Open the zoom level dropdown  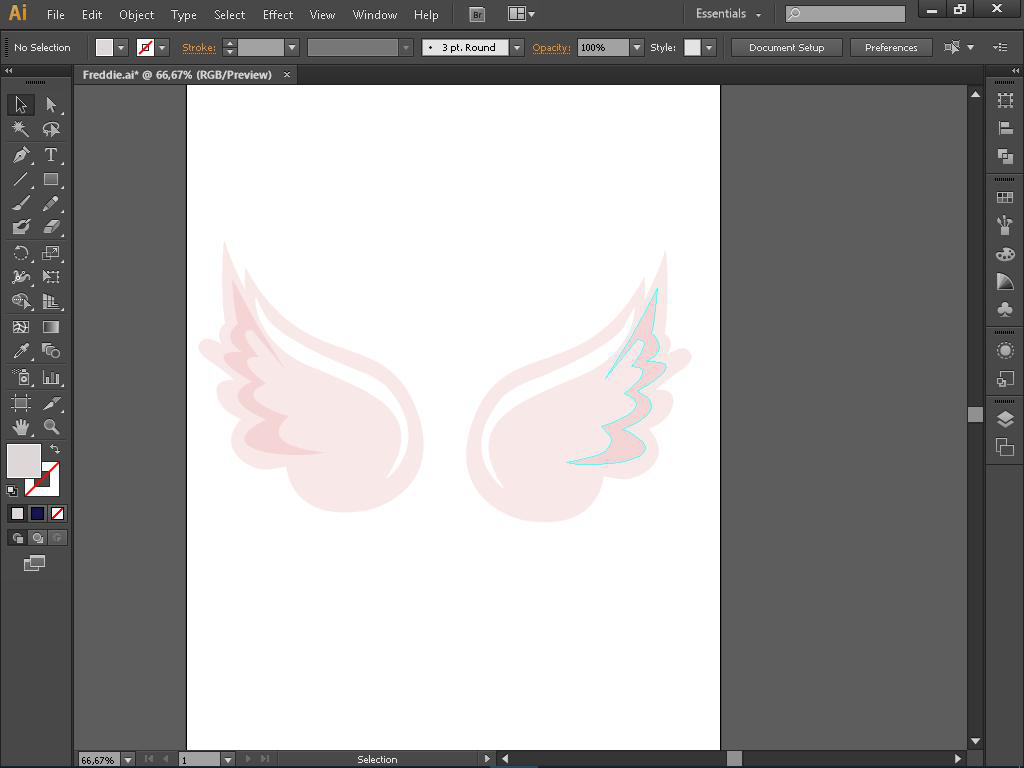pyautogui.click(x=128, y=760)
